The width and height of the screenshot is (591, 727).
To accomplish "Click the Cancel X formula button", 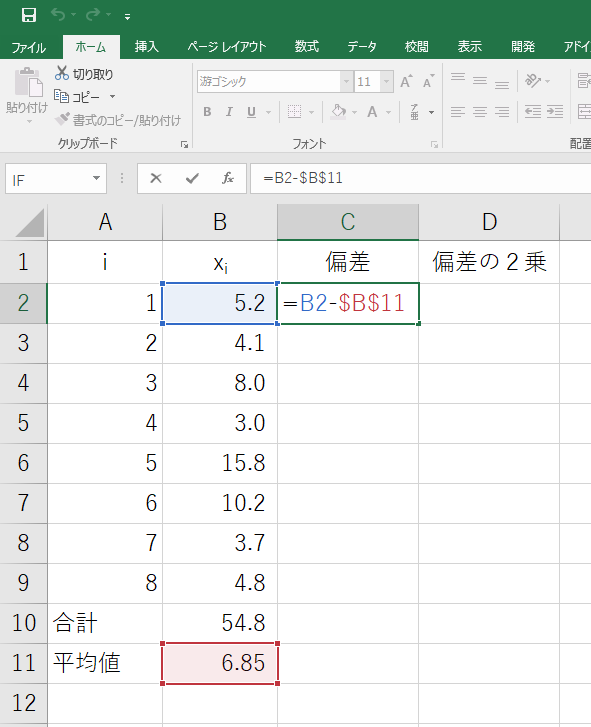I will point(156,178).
